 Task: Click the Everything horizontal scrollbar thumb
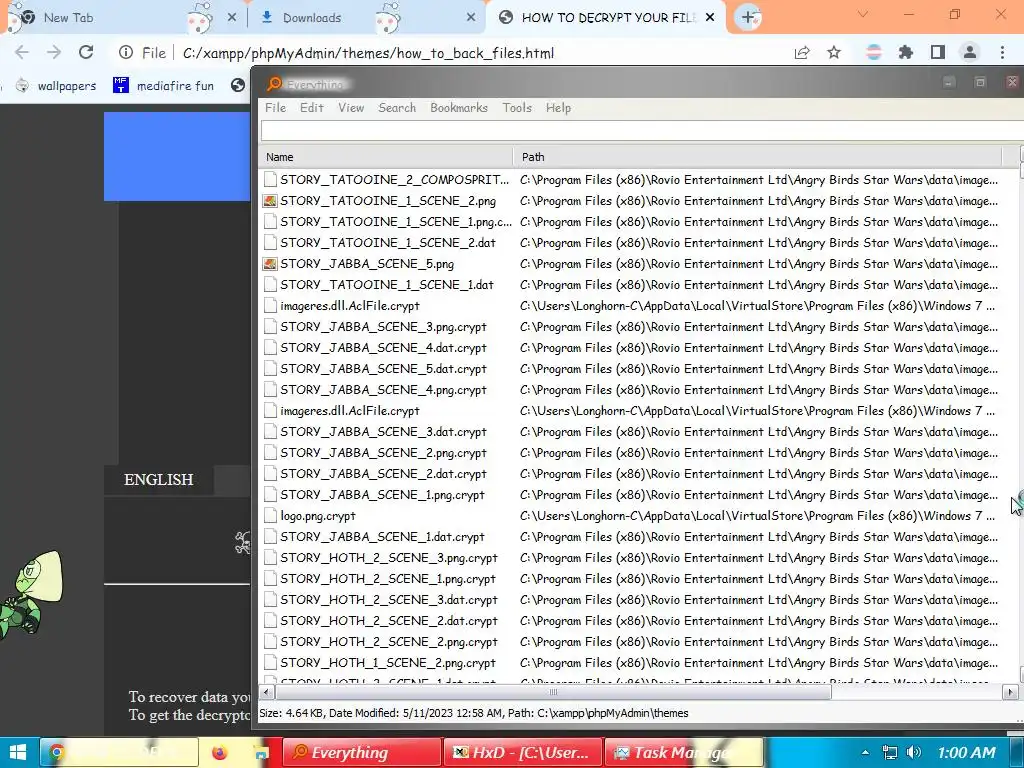[552, 692]
